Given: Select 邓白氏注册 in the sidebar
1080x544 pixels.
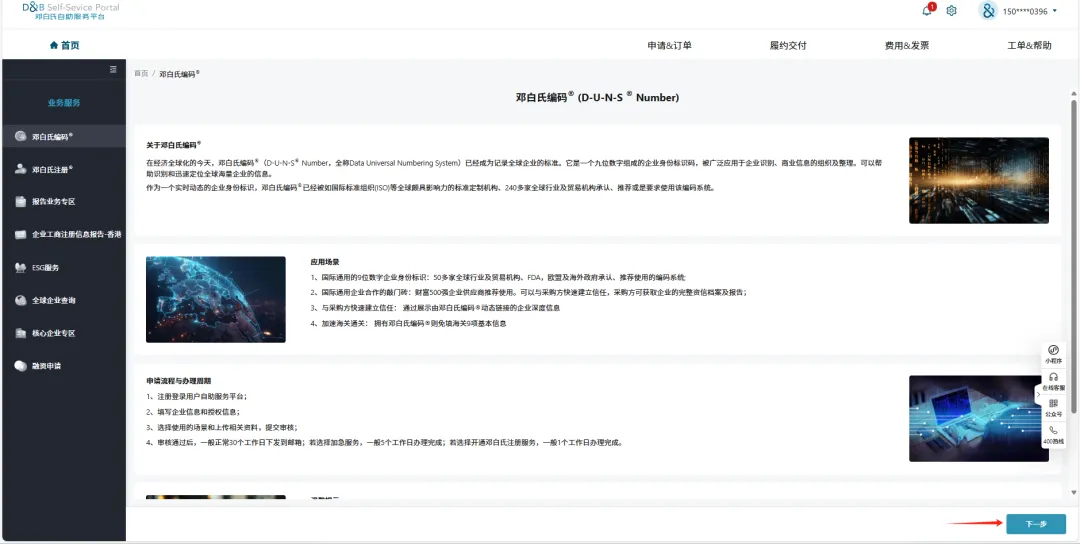Looking at the screenshot, I should tap(63, 169).
